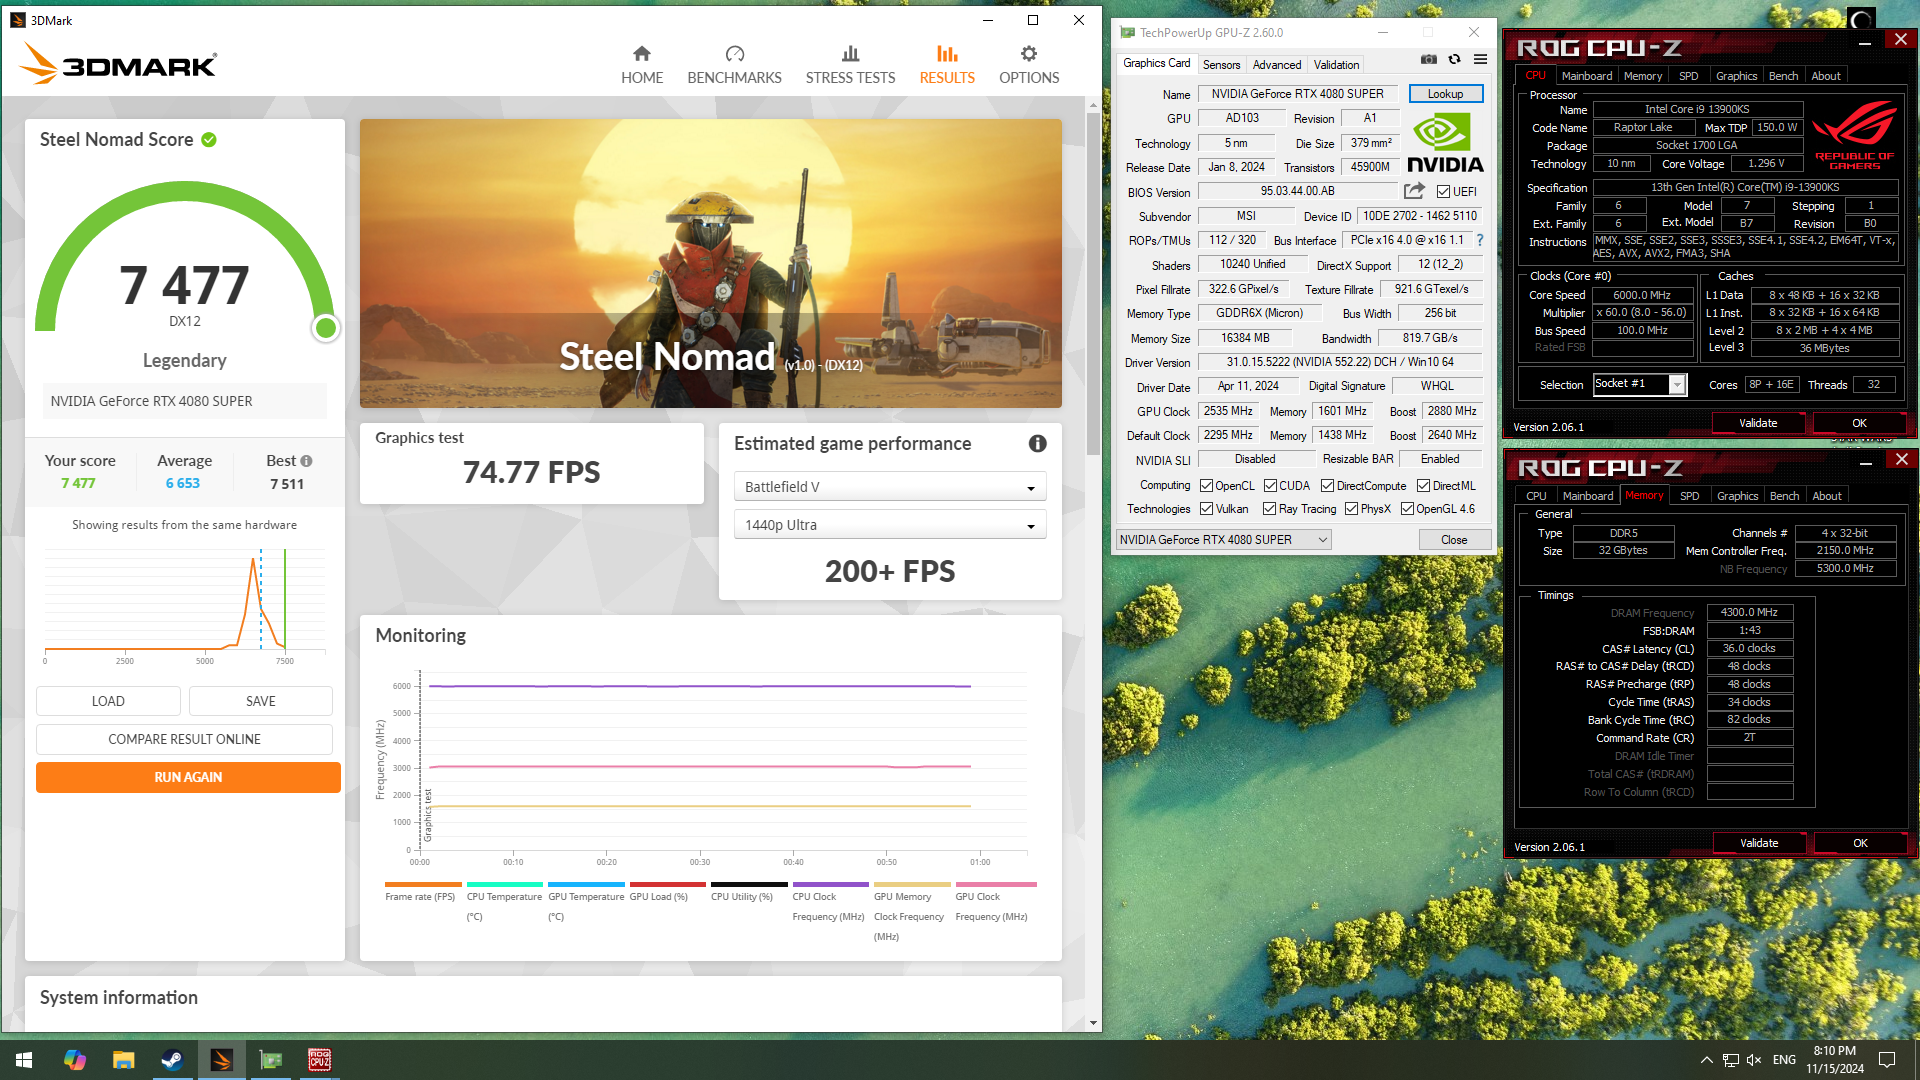
Task: Take GPU-Z screenshot with camera icon
Action: pyautogui.click(x=1429, y=60)
